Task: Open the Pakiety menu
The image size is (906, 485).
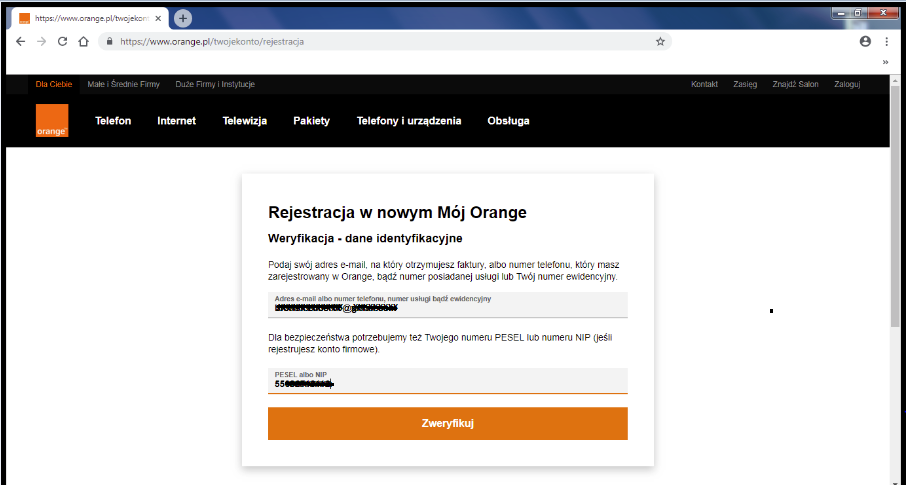Action: coord(311,121)
